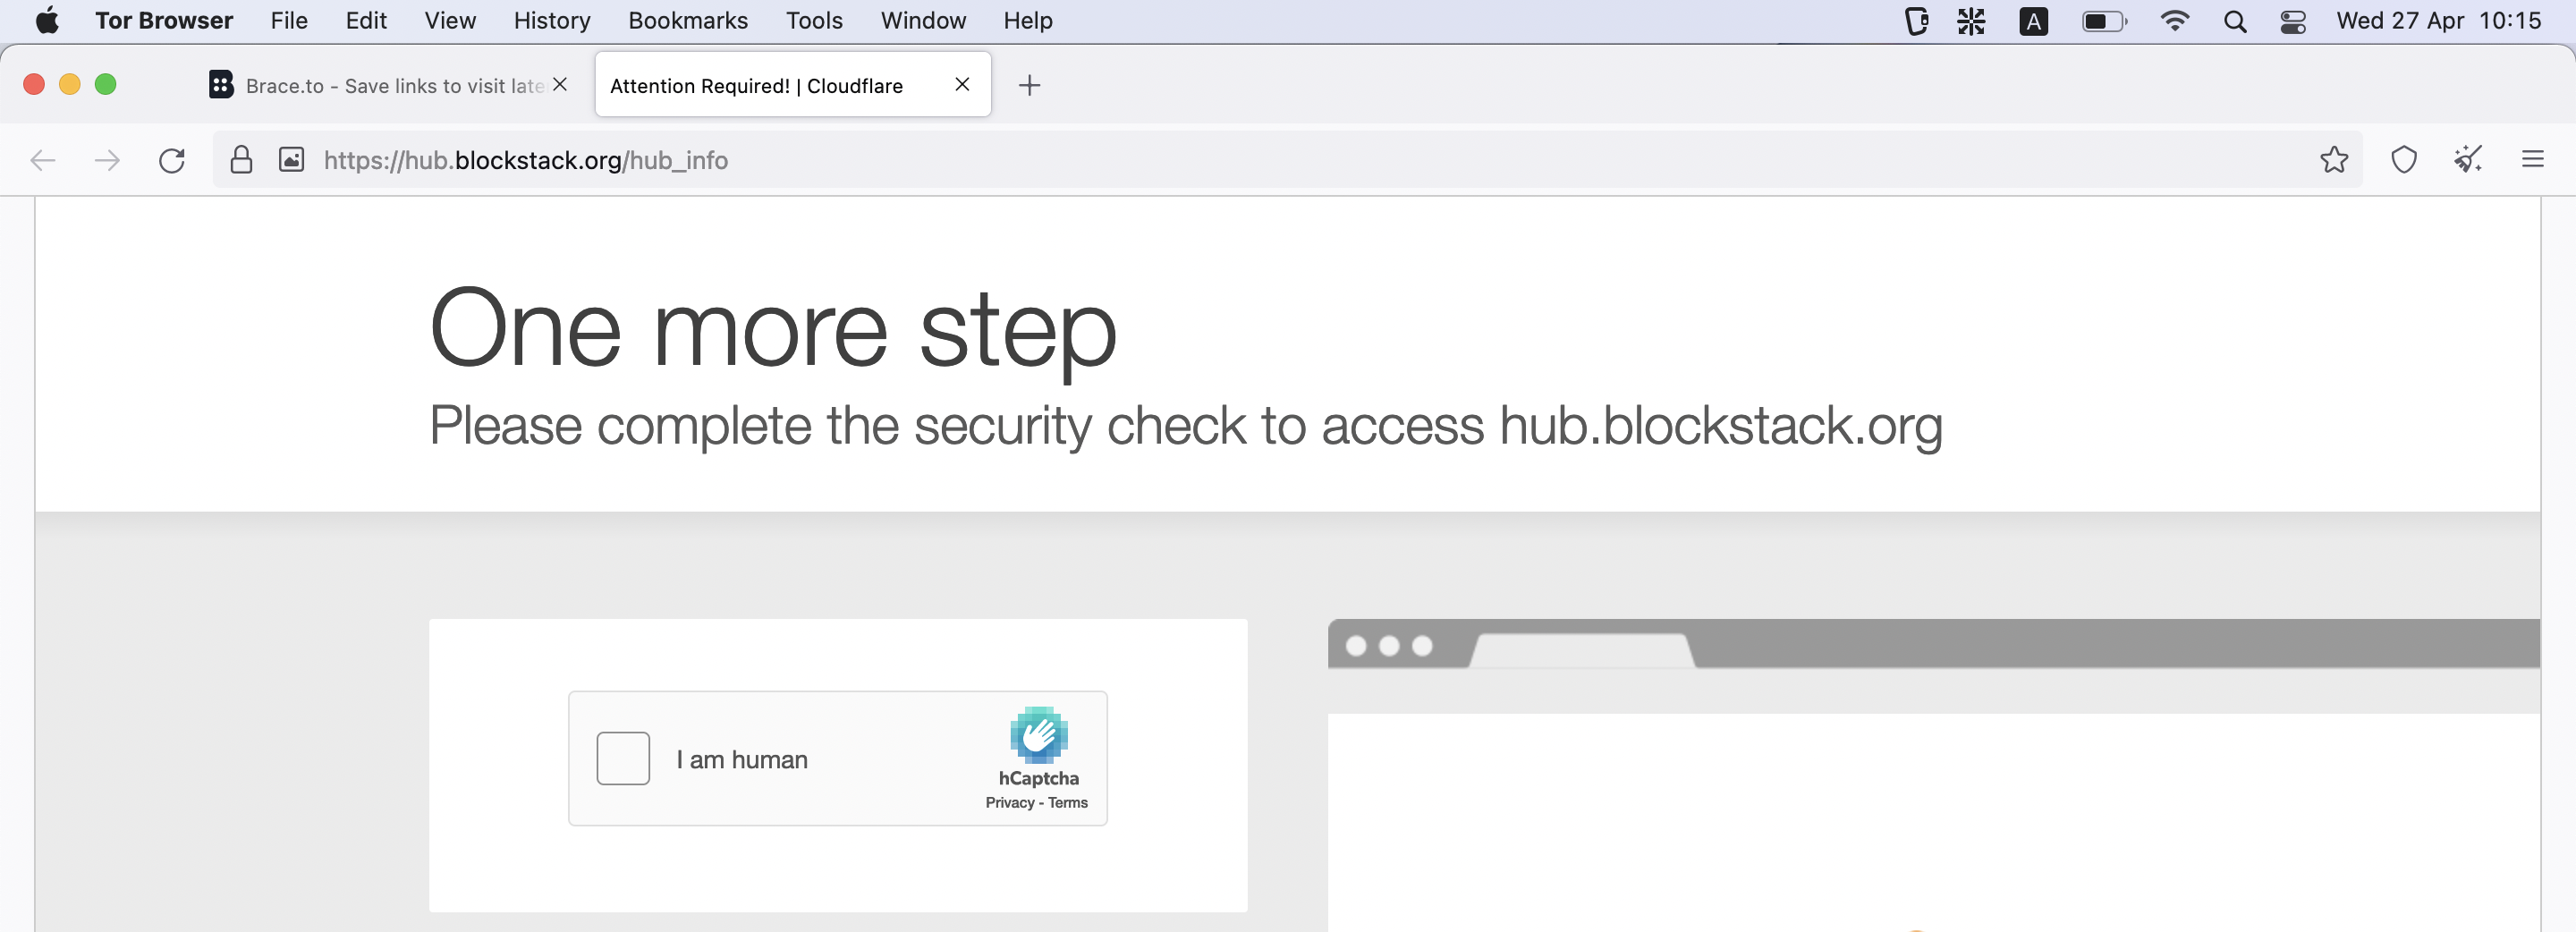
Task: Close the Attention Required Cloudflare tab
Action: 962,84
